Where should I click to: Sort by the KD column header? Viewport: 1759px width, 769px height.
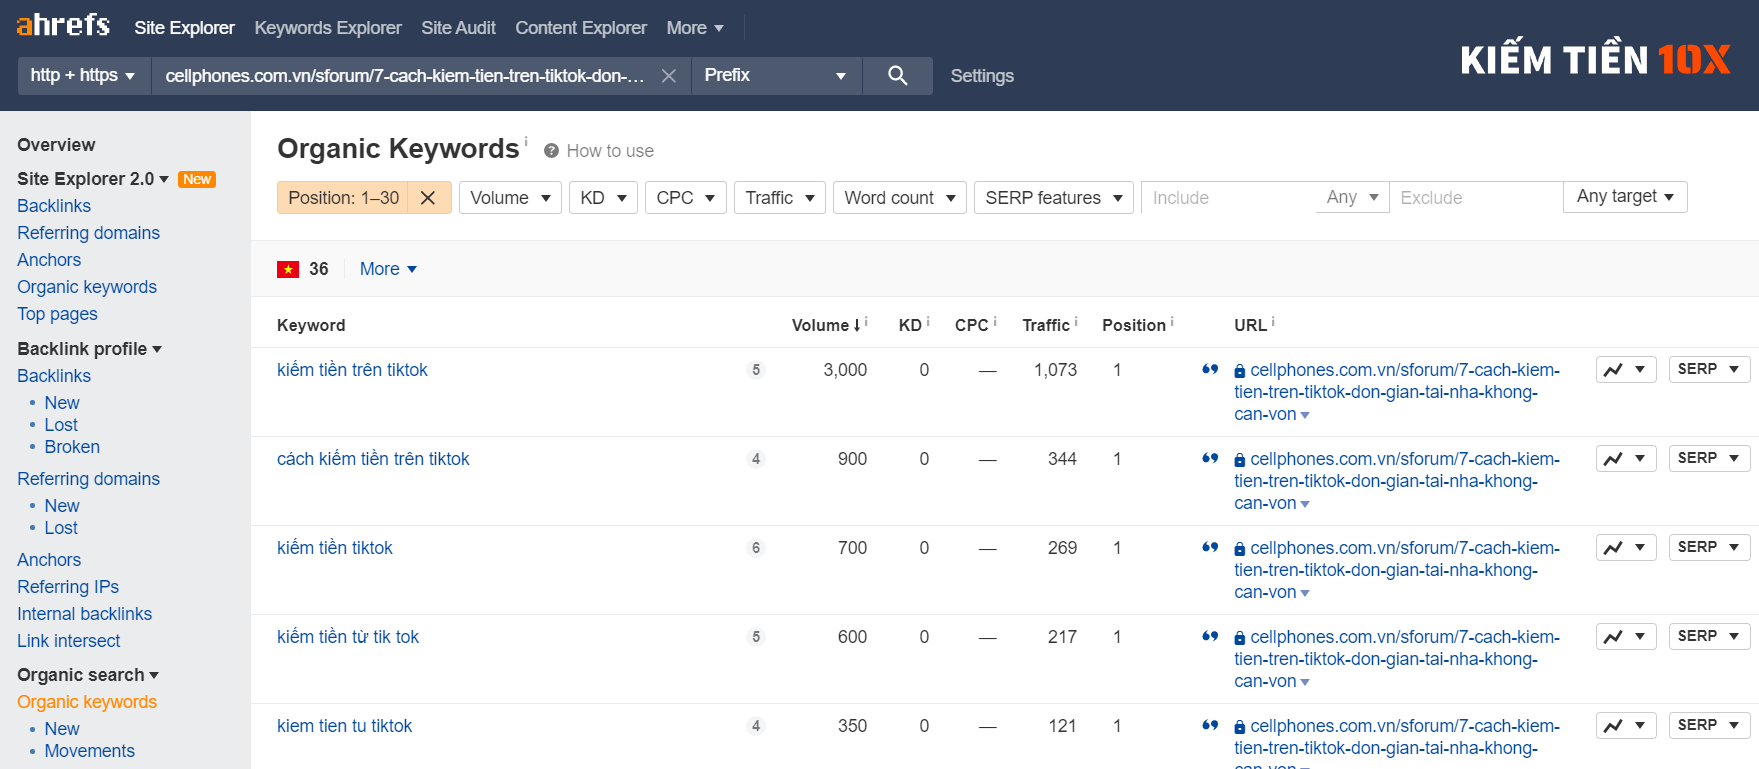pyautogui.click(x=909, y=325)
